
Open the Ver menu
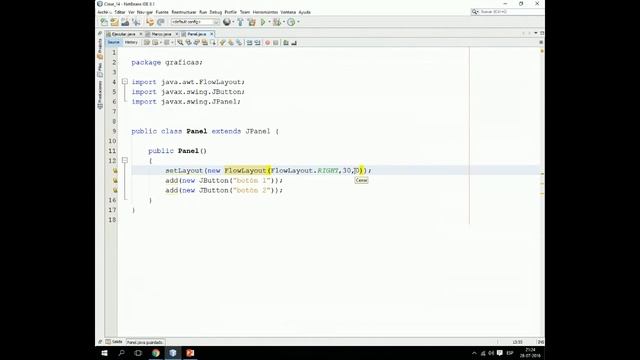point(131,12)
